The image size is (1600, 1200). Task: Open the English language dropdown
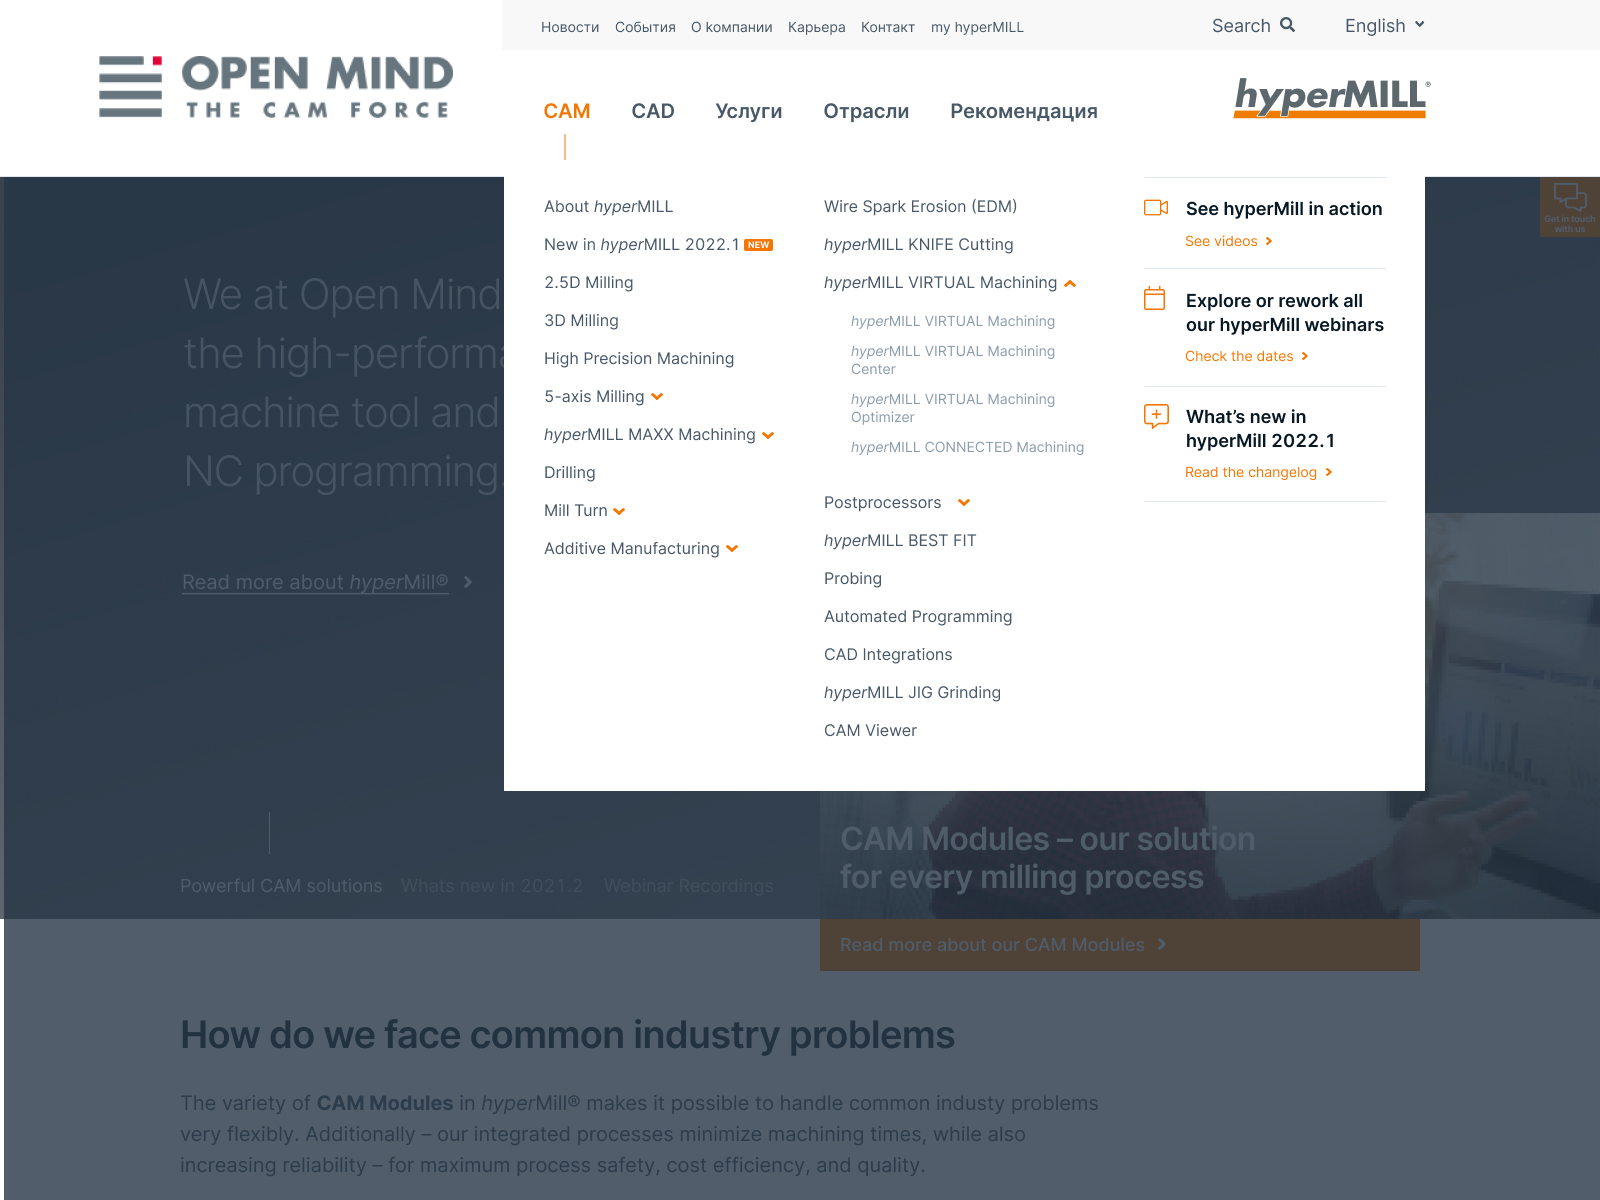[1385, 26]
